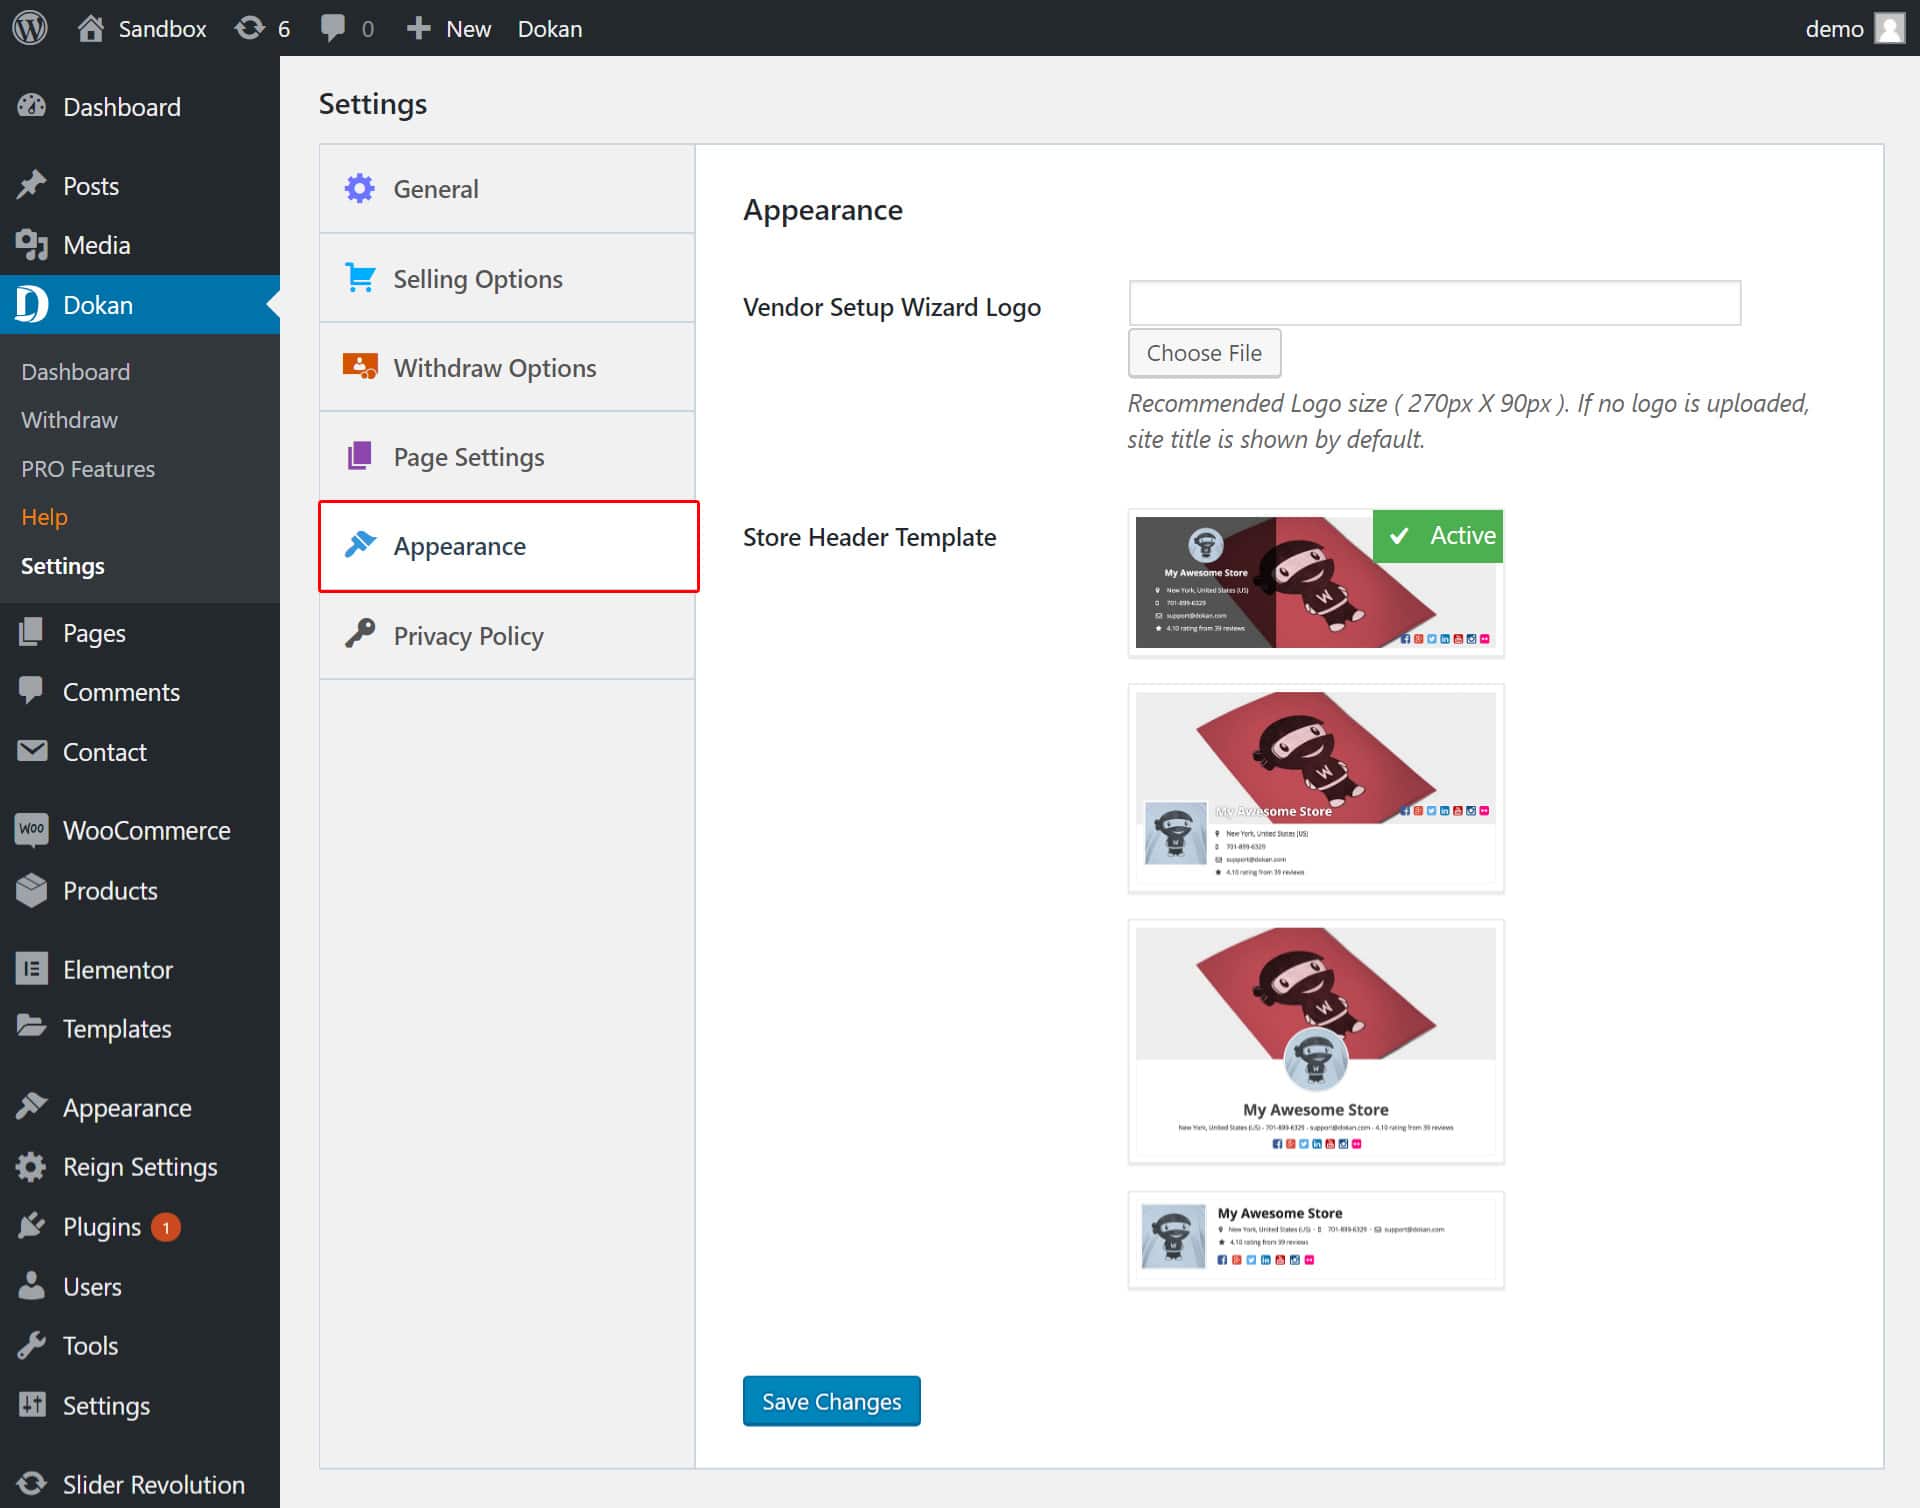Screen dimensions: 1920x1508
Task: Click the Vendor Setup Wizard Logo input field
Action: 1434,303
